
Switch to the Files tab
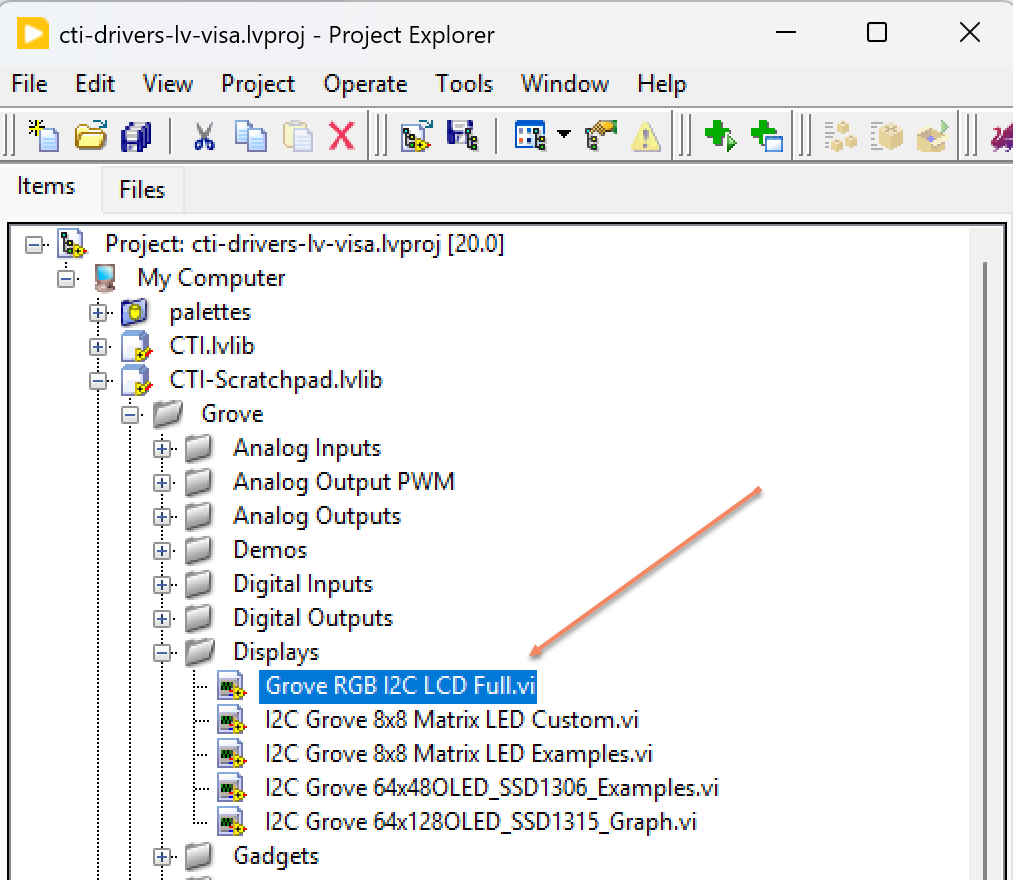141,188
